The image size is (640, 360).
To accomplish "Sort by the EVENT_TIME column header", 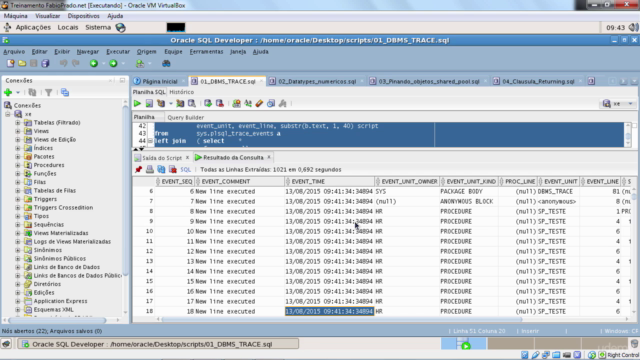I will (x=329, y=181).
